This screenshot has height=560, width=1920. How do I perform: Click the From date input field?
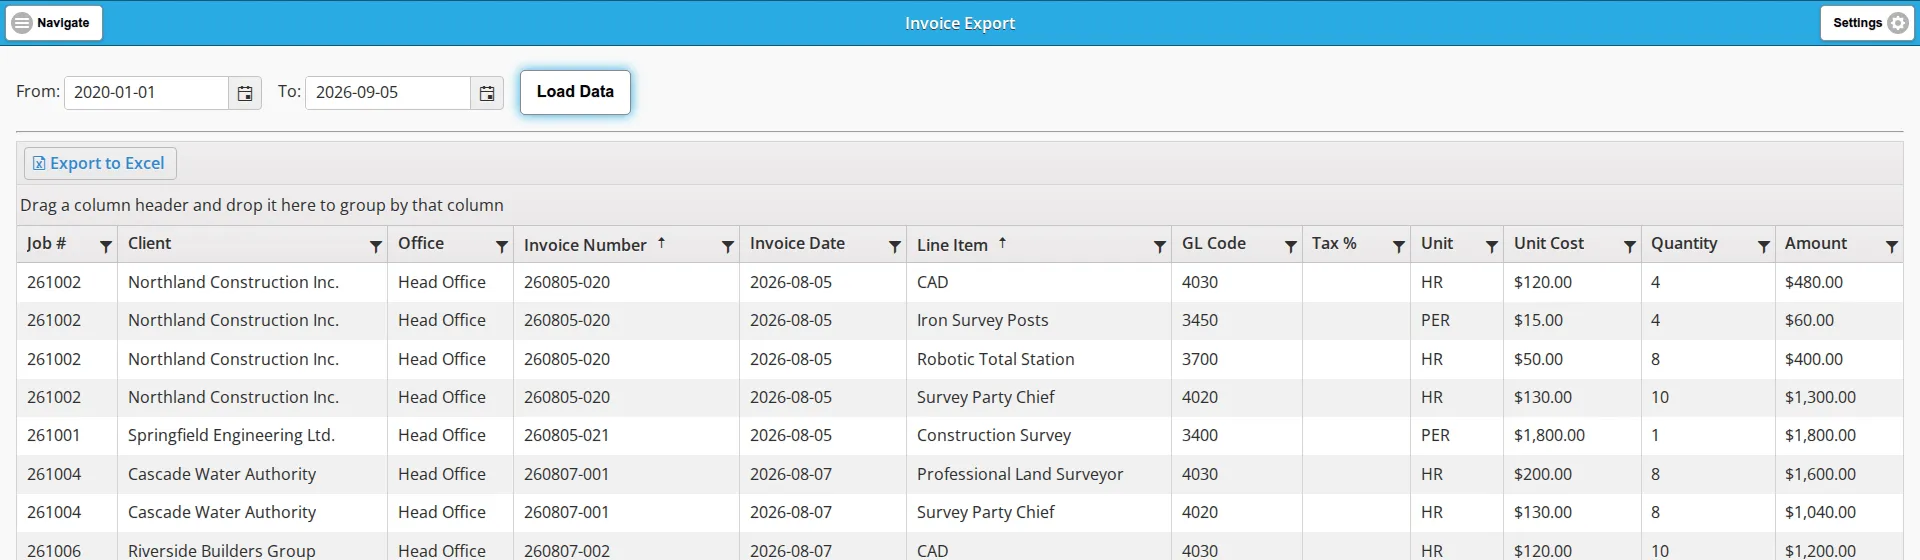click(x=147, y=93)
